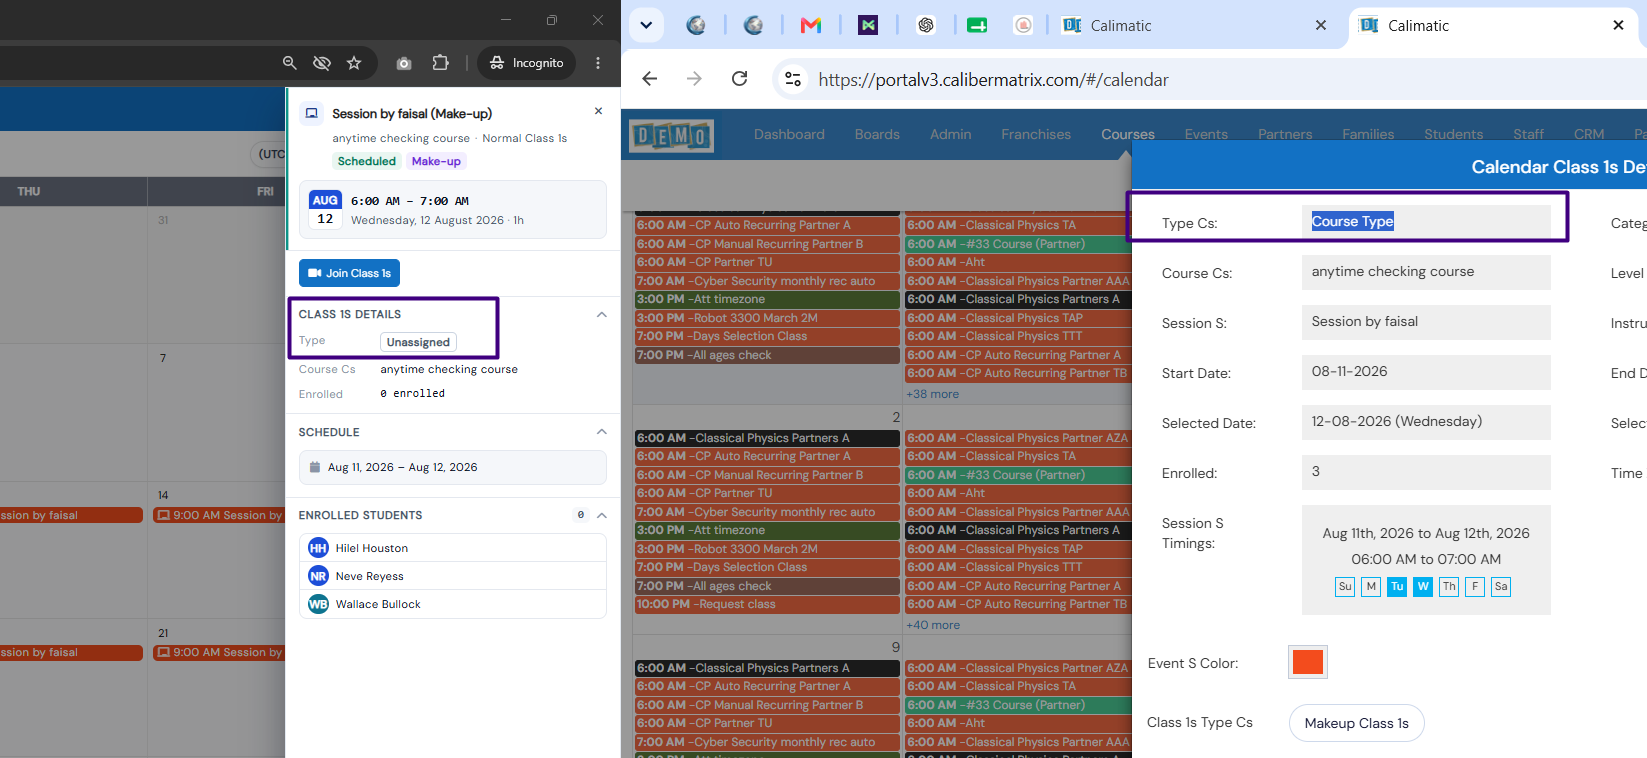
Task: Click the Make-up tag
Action: (x=436, y=161)
